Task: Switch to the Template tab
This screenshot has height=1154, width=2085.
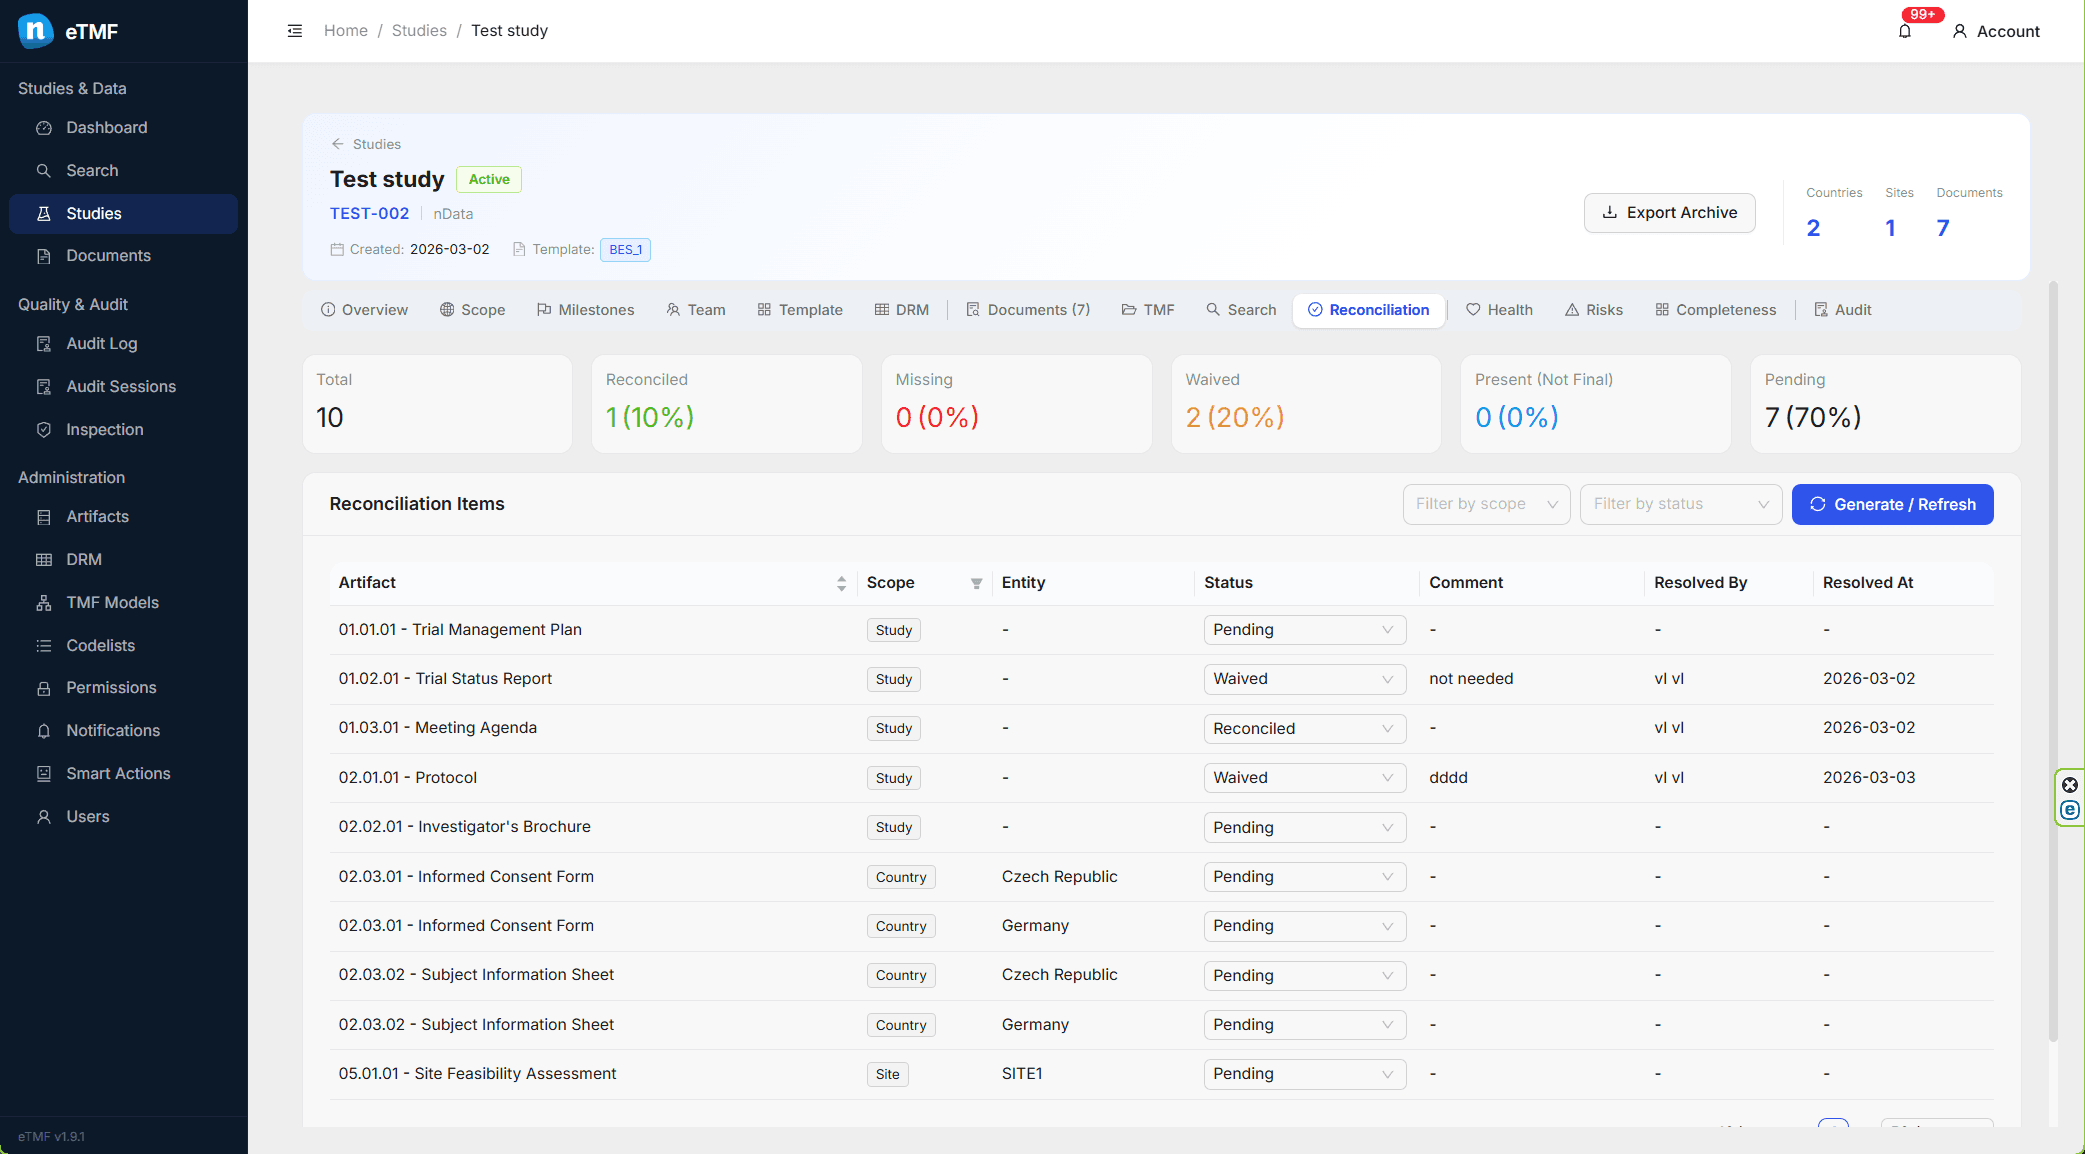Action: click(x=800, y=310)
